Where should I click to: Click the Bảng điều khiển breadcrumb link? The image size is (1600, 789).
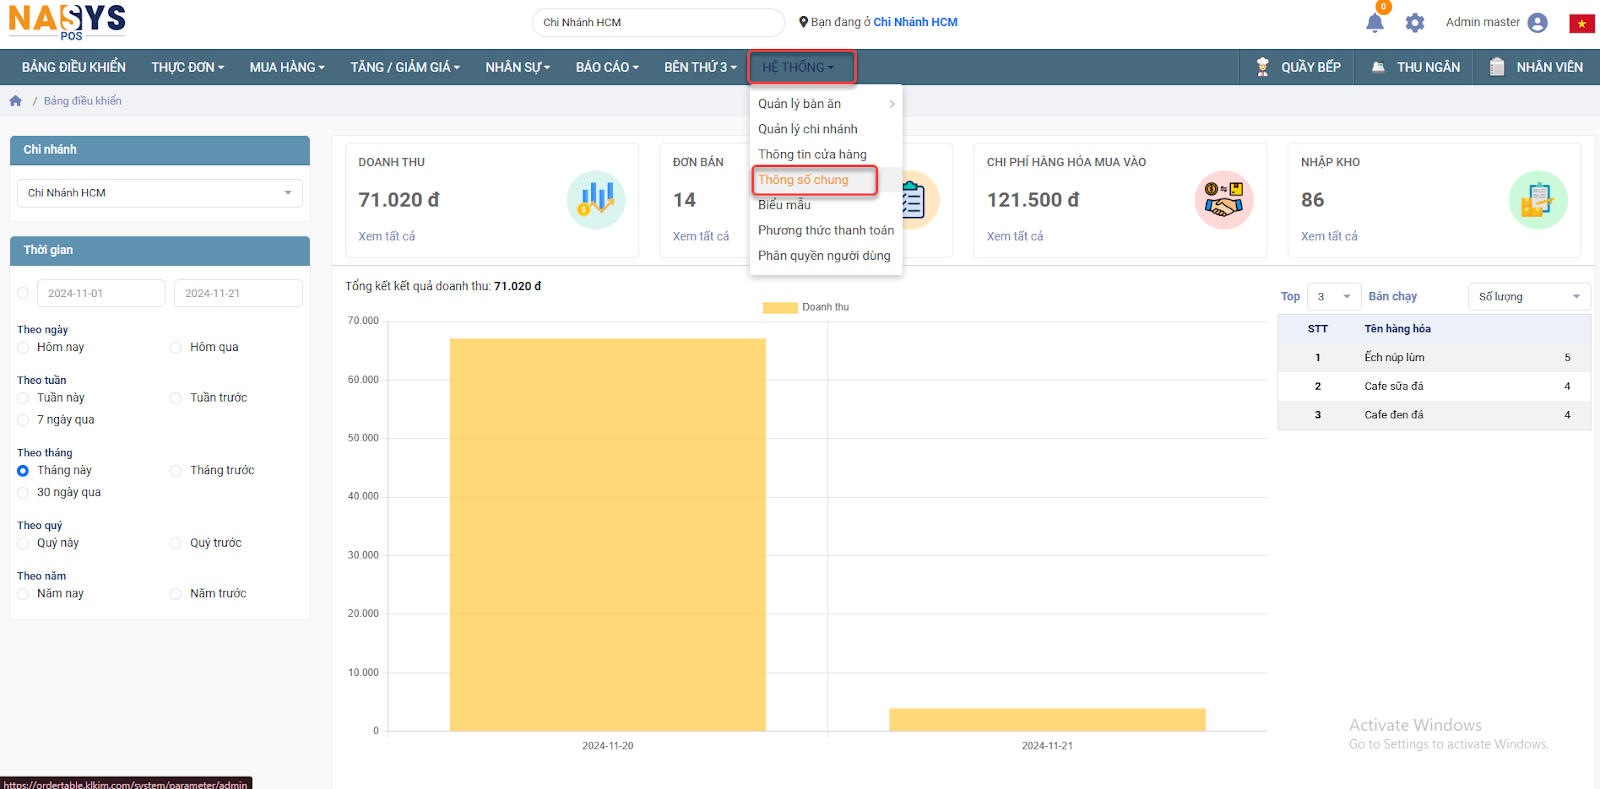pos(83,101)
